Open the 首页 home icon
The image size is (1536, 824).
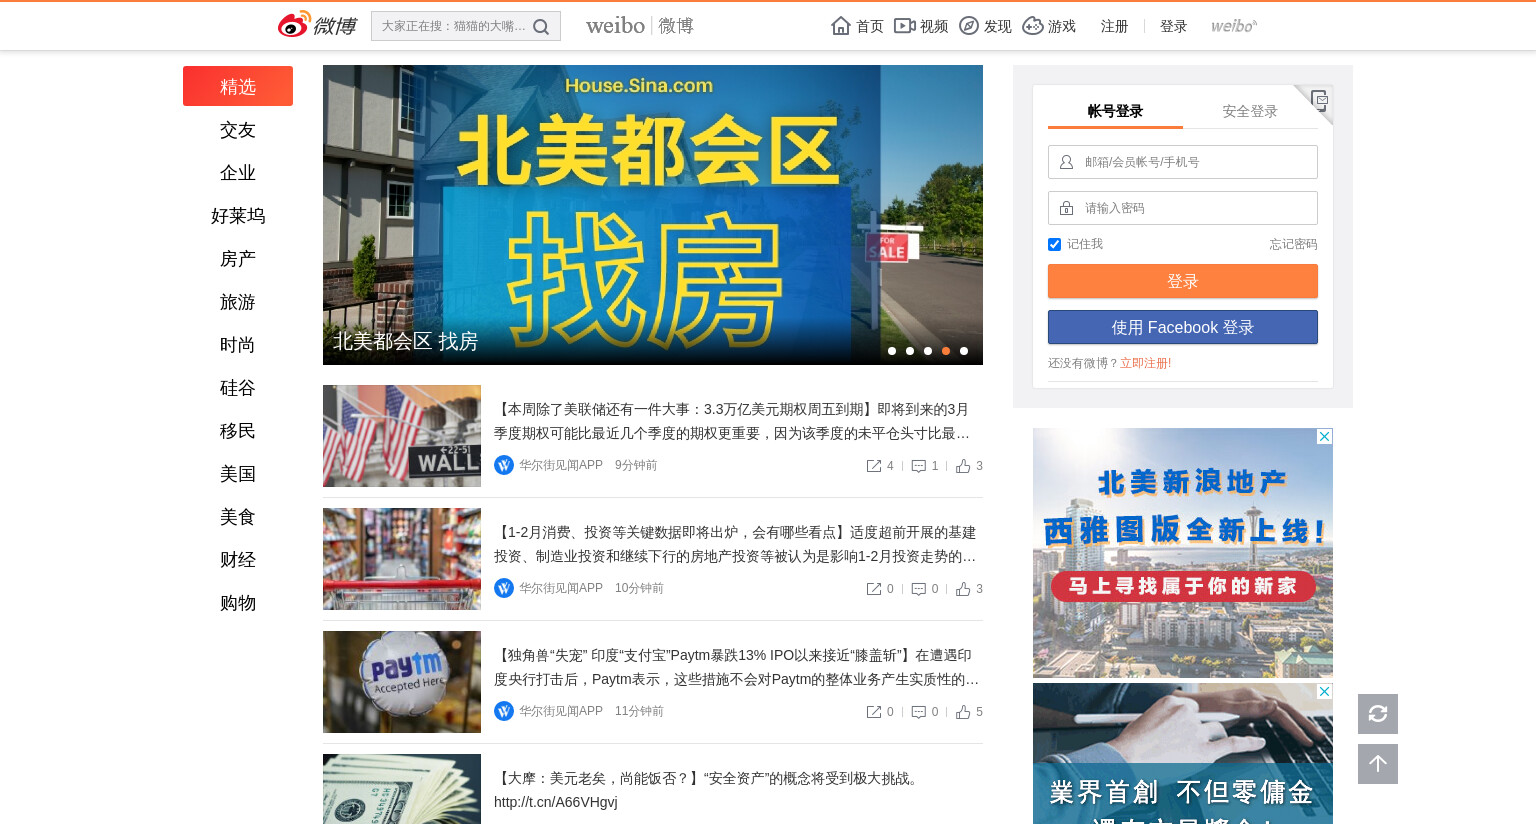point(841,26)
